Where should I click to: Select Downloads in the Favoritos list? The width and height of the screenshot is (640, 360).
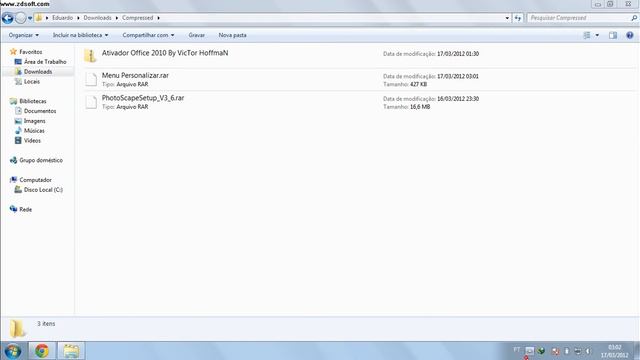(38, 71)
